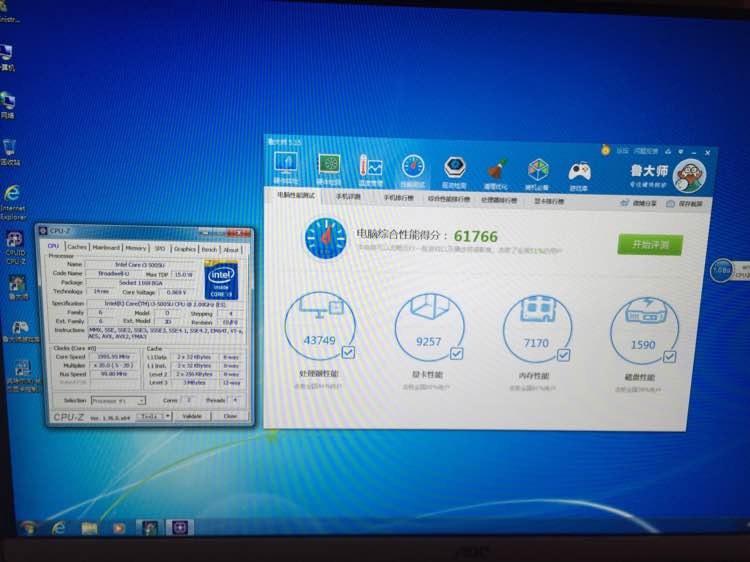Uncheck the disk performance test checkbox
The height and width of the screenshot is (562, 750).
[x=670, y=356]
